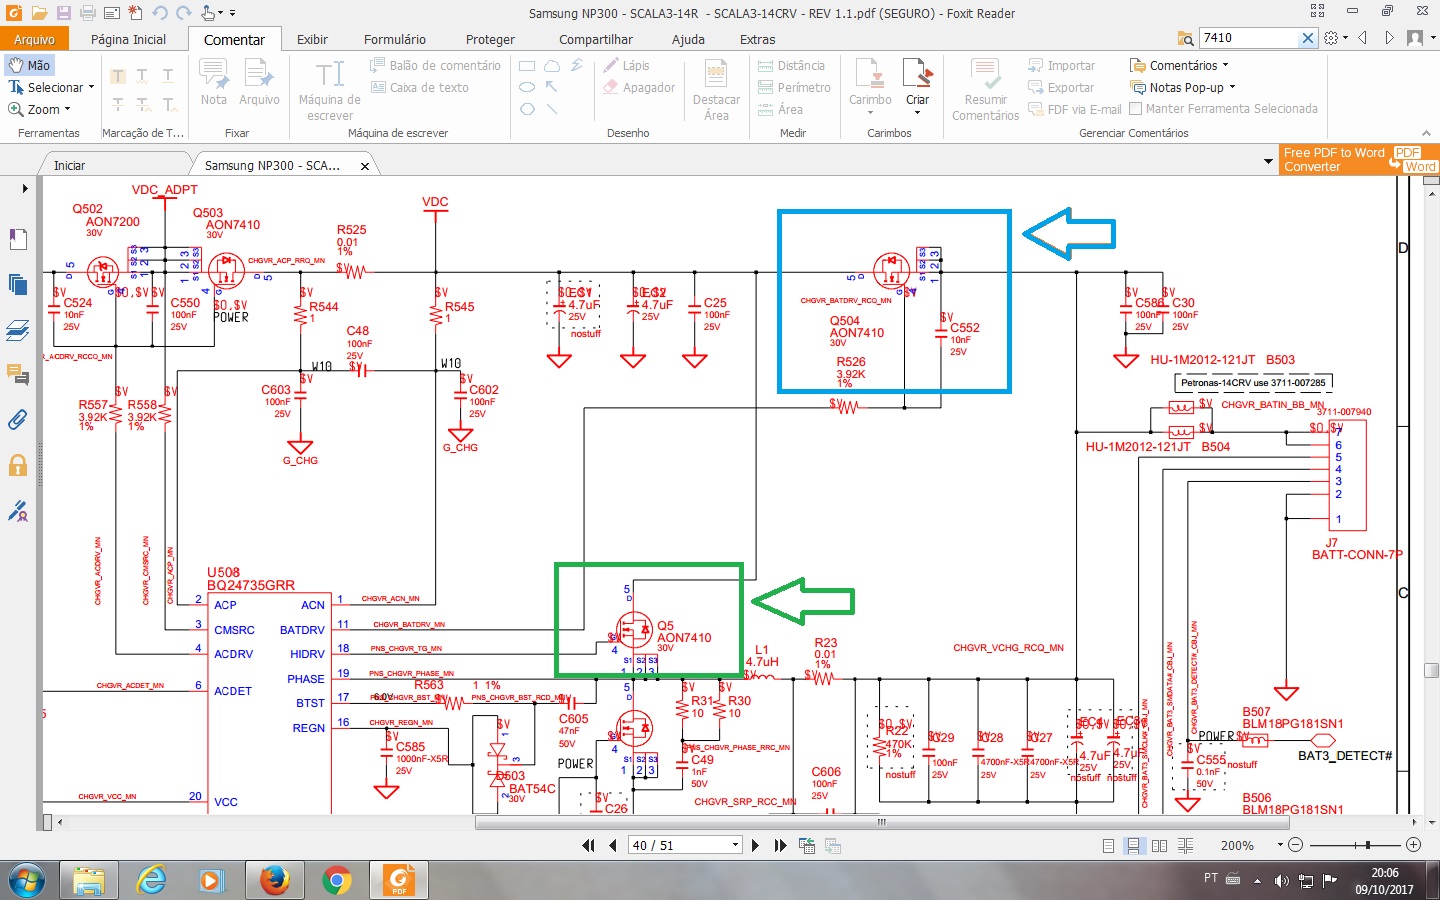Click the Destacar Área highlight tool

click(716, 90)
